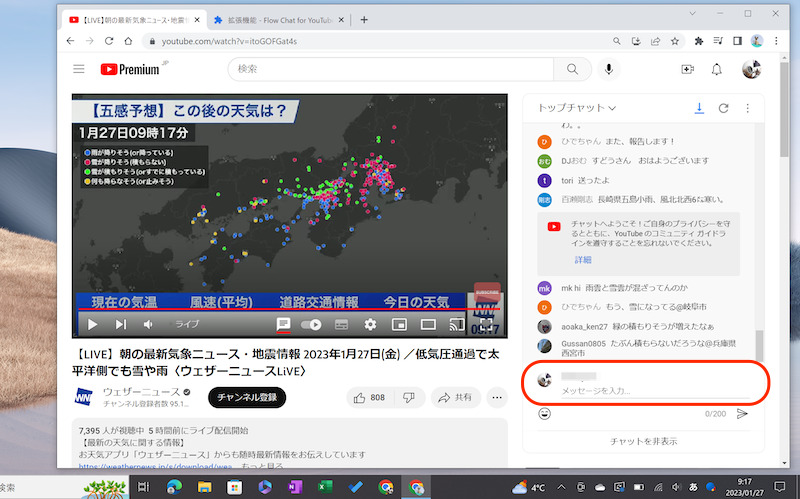Click the chat message input field
The height and width of the screenshot is (499, 800).
point(640,390)
